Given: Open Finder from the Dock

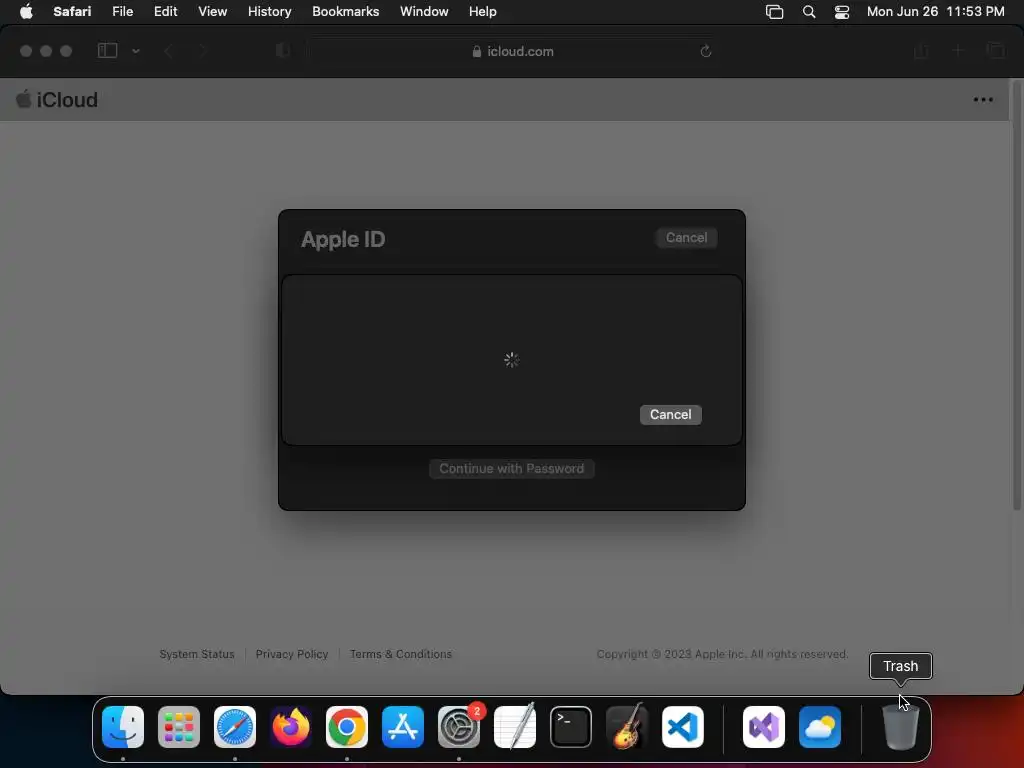Looking at the screenshot, I should 123,727.
